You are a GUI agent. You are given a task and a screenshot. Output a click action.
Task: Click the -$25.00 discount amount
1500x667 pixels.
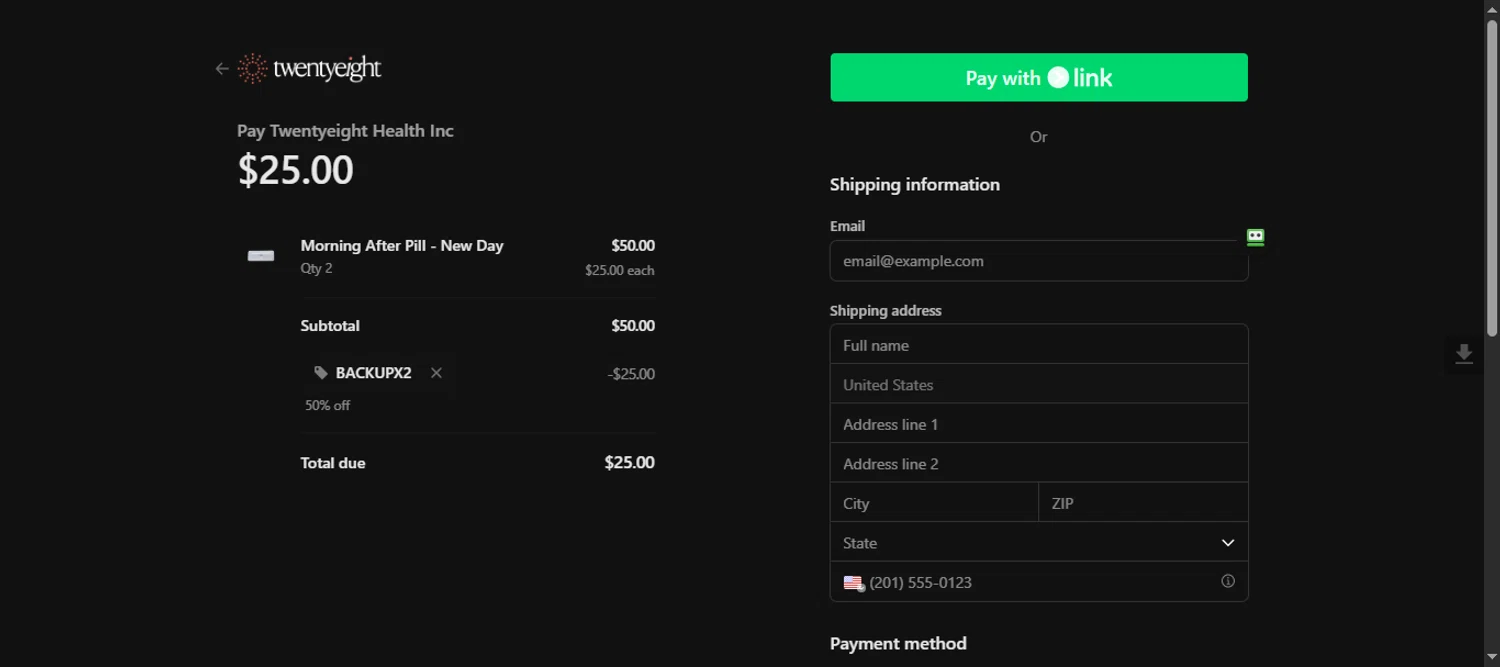click(631, 374)
